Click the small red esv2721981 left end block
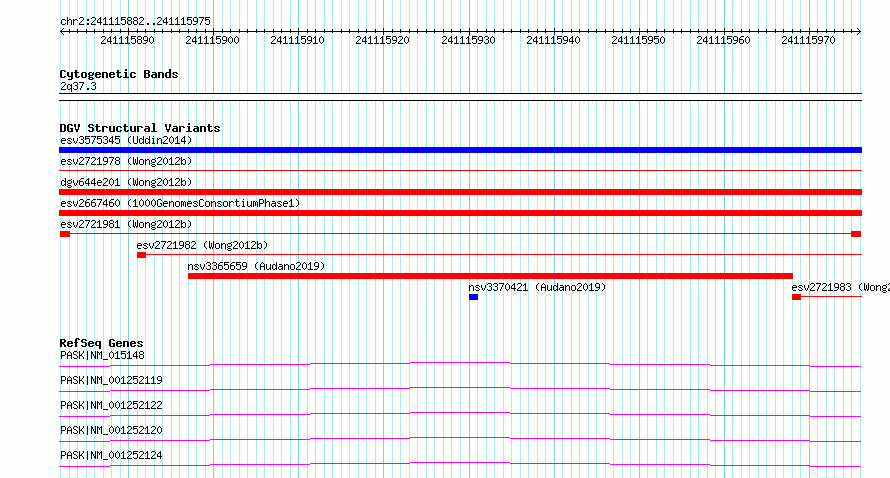Viewport: 890px width, 478px height. click(x=65, y=234)
